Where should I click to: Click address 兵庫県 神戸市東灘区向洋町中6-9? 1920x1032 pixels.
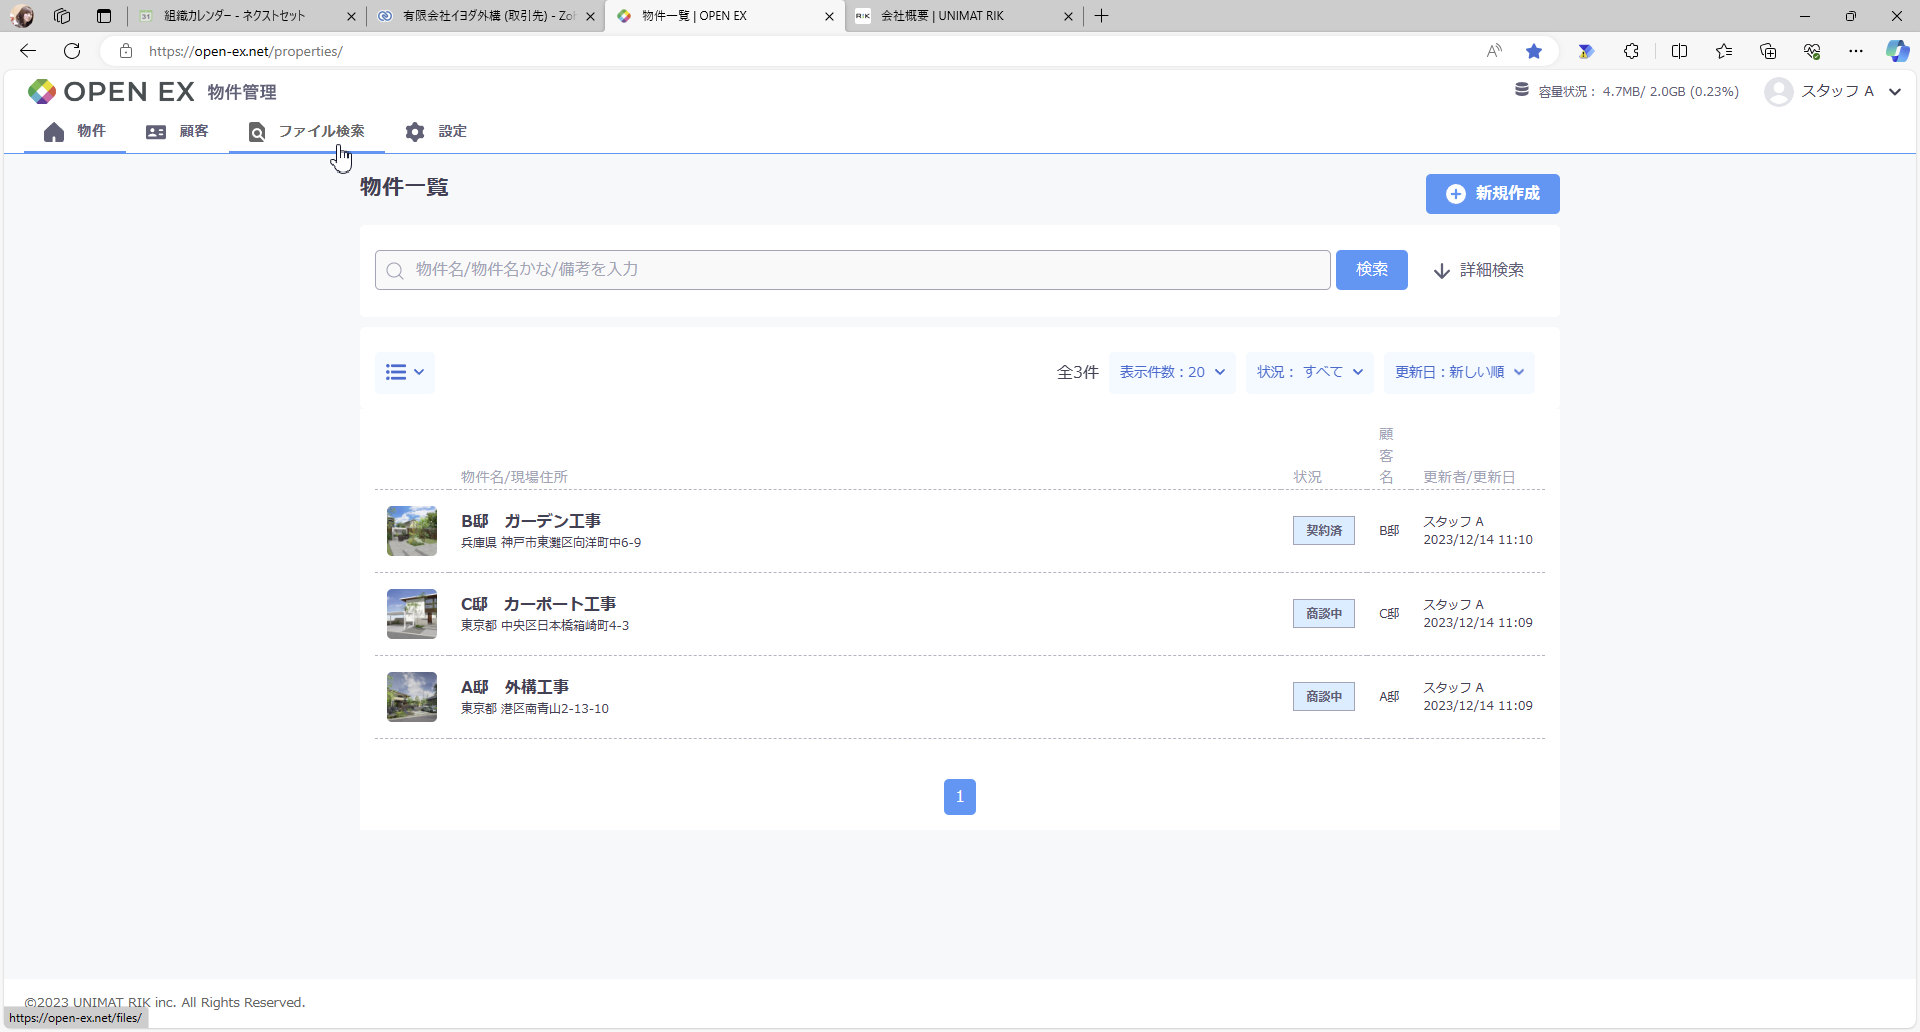point(551,543)
